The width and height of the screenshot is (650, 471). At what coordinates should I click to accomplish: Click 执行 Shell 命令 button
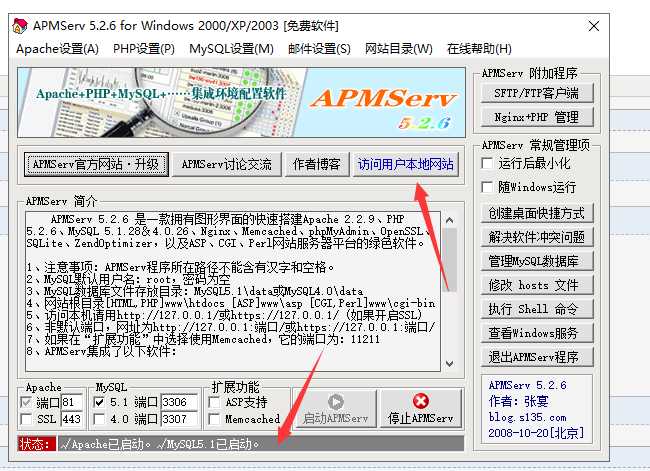[x=537, y=309]
